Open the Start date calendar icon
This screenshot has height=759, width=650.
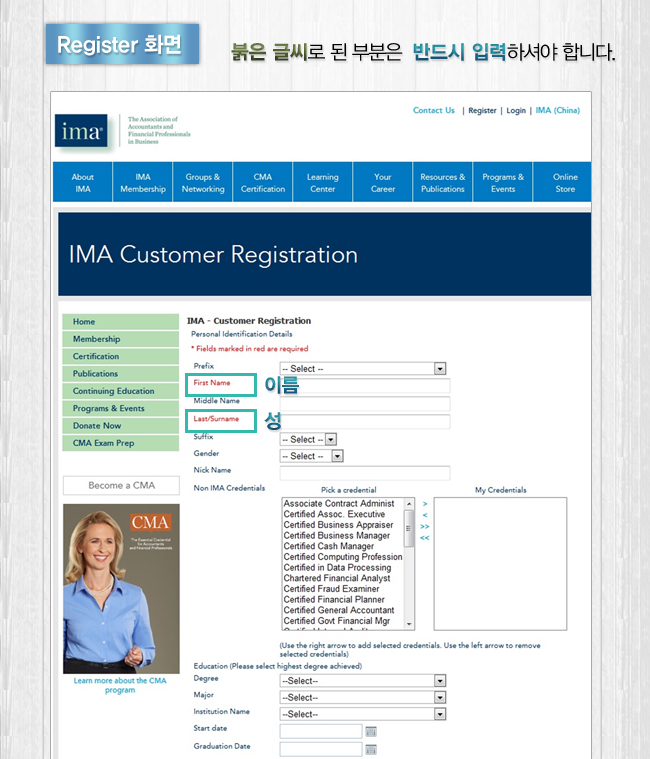(371, 731)
